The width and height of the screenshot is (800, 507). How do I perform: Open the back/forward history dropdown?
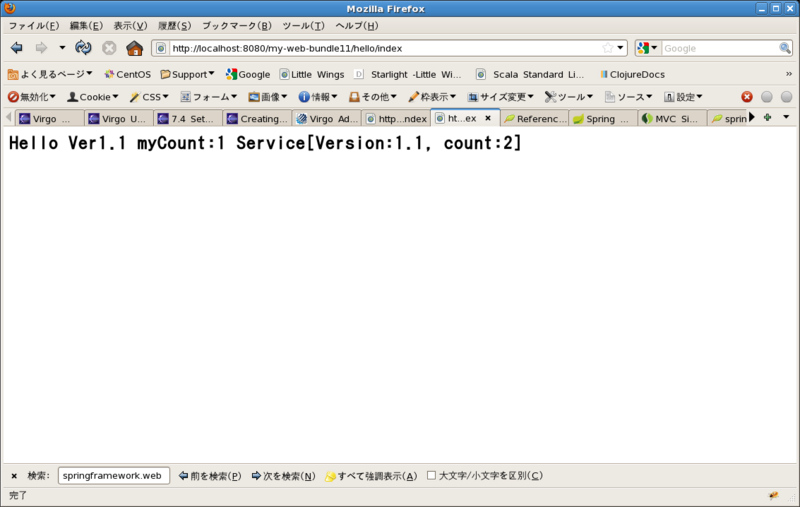pyautogui.click(x=62, y=48)
